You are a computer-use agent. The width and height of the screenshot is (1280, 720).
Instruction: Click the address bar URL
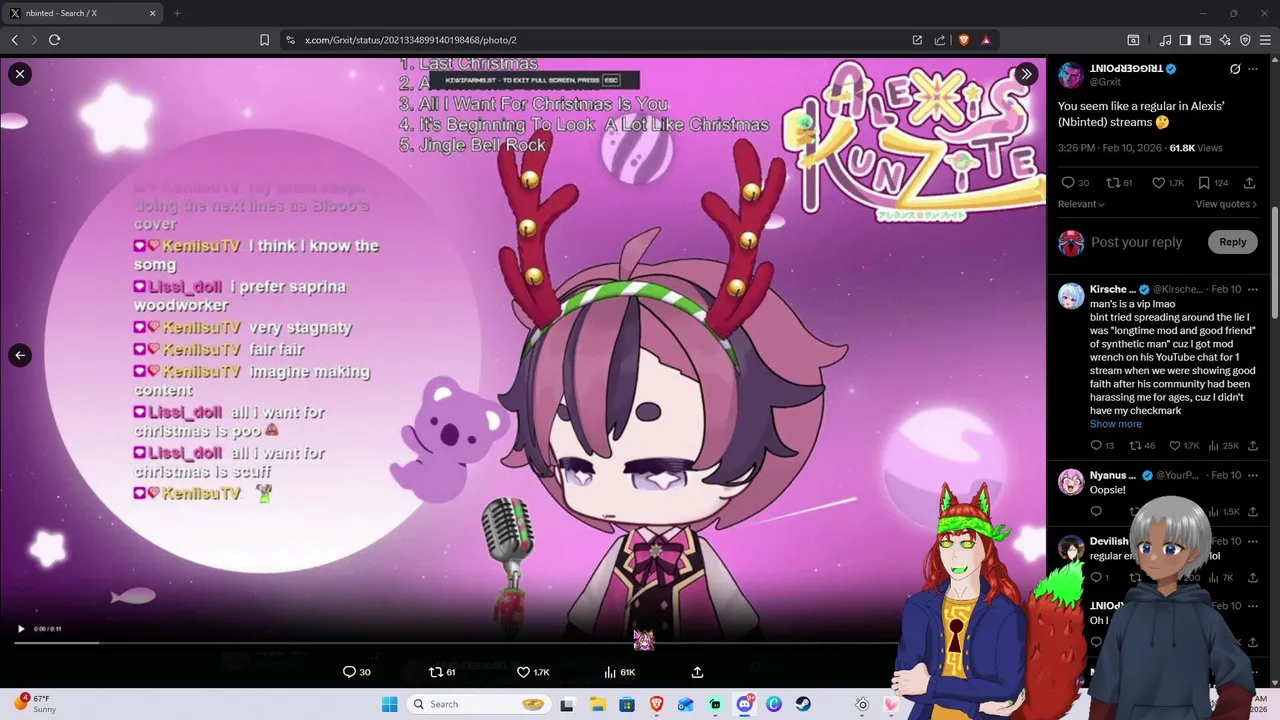(410, 40)
